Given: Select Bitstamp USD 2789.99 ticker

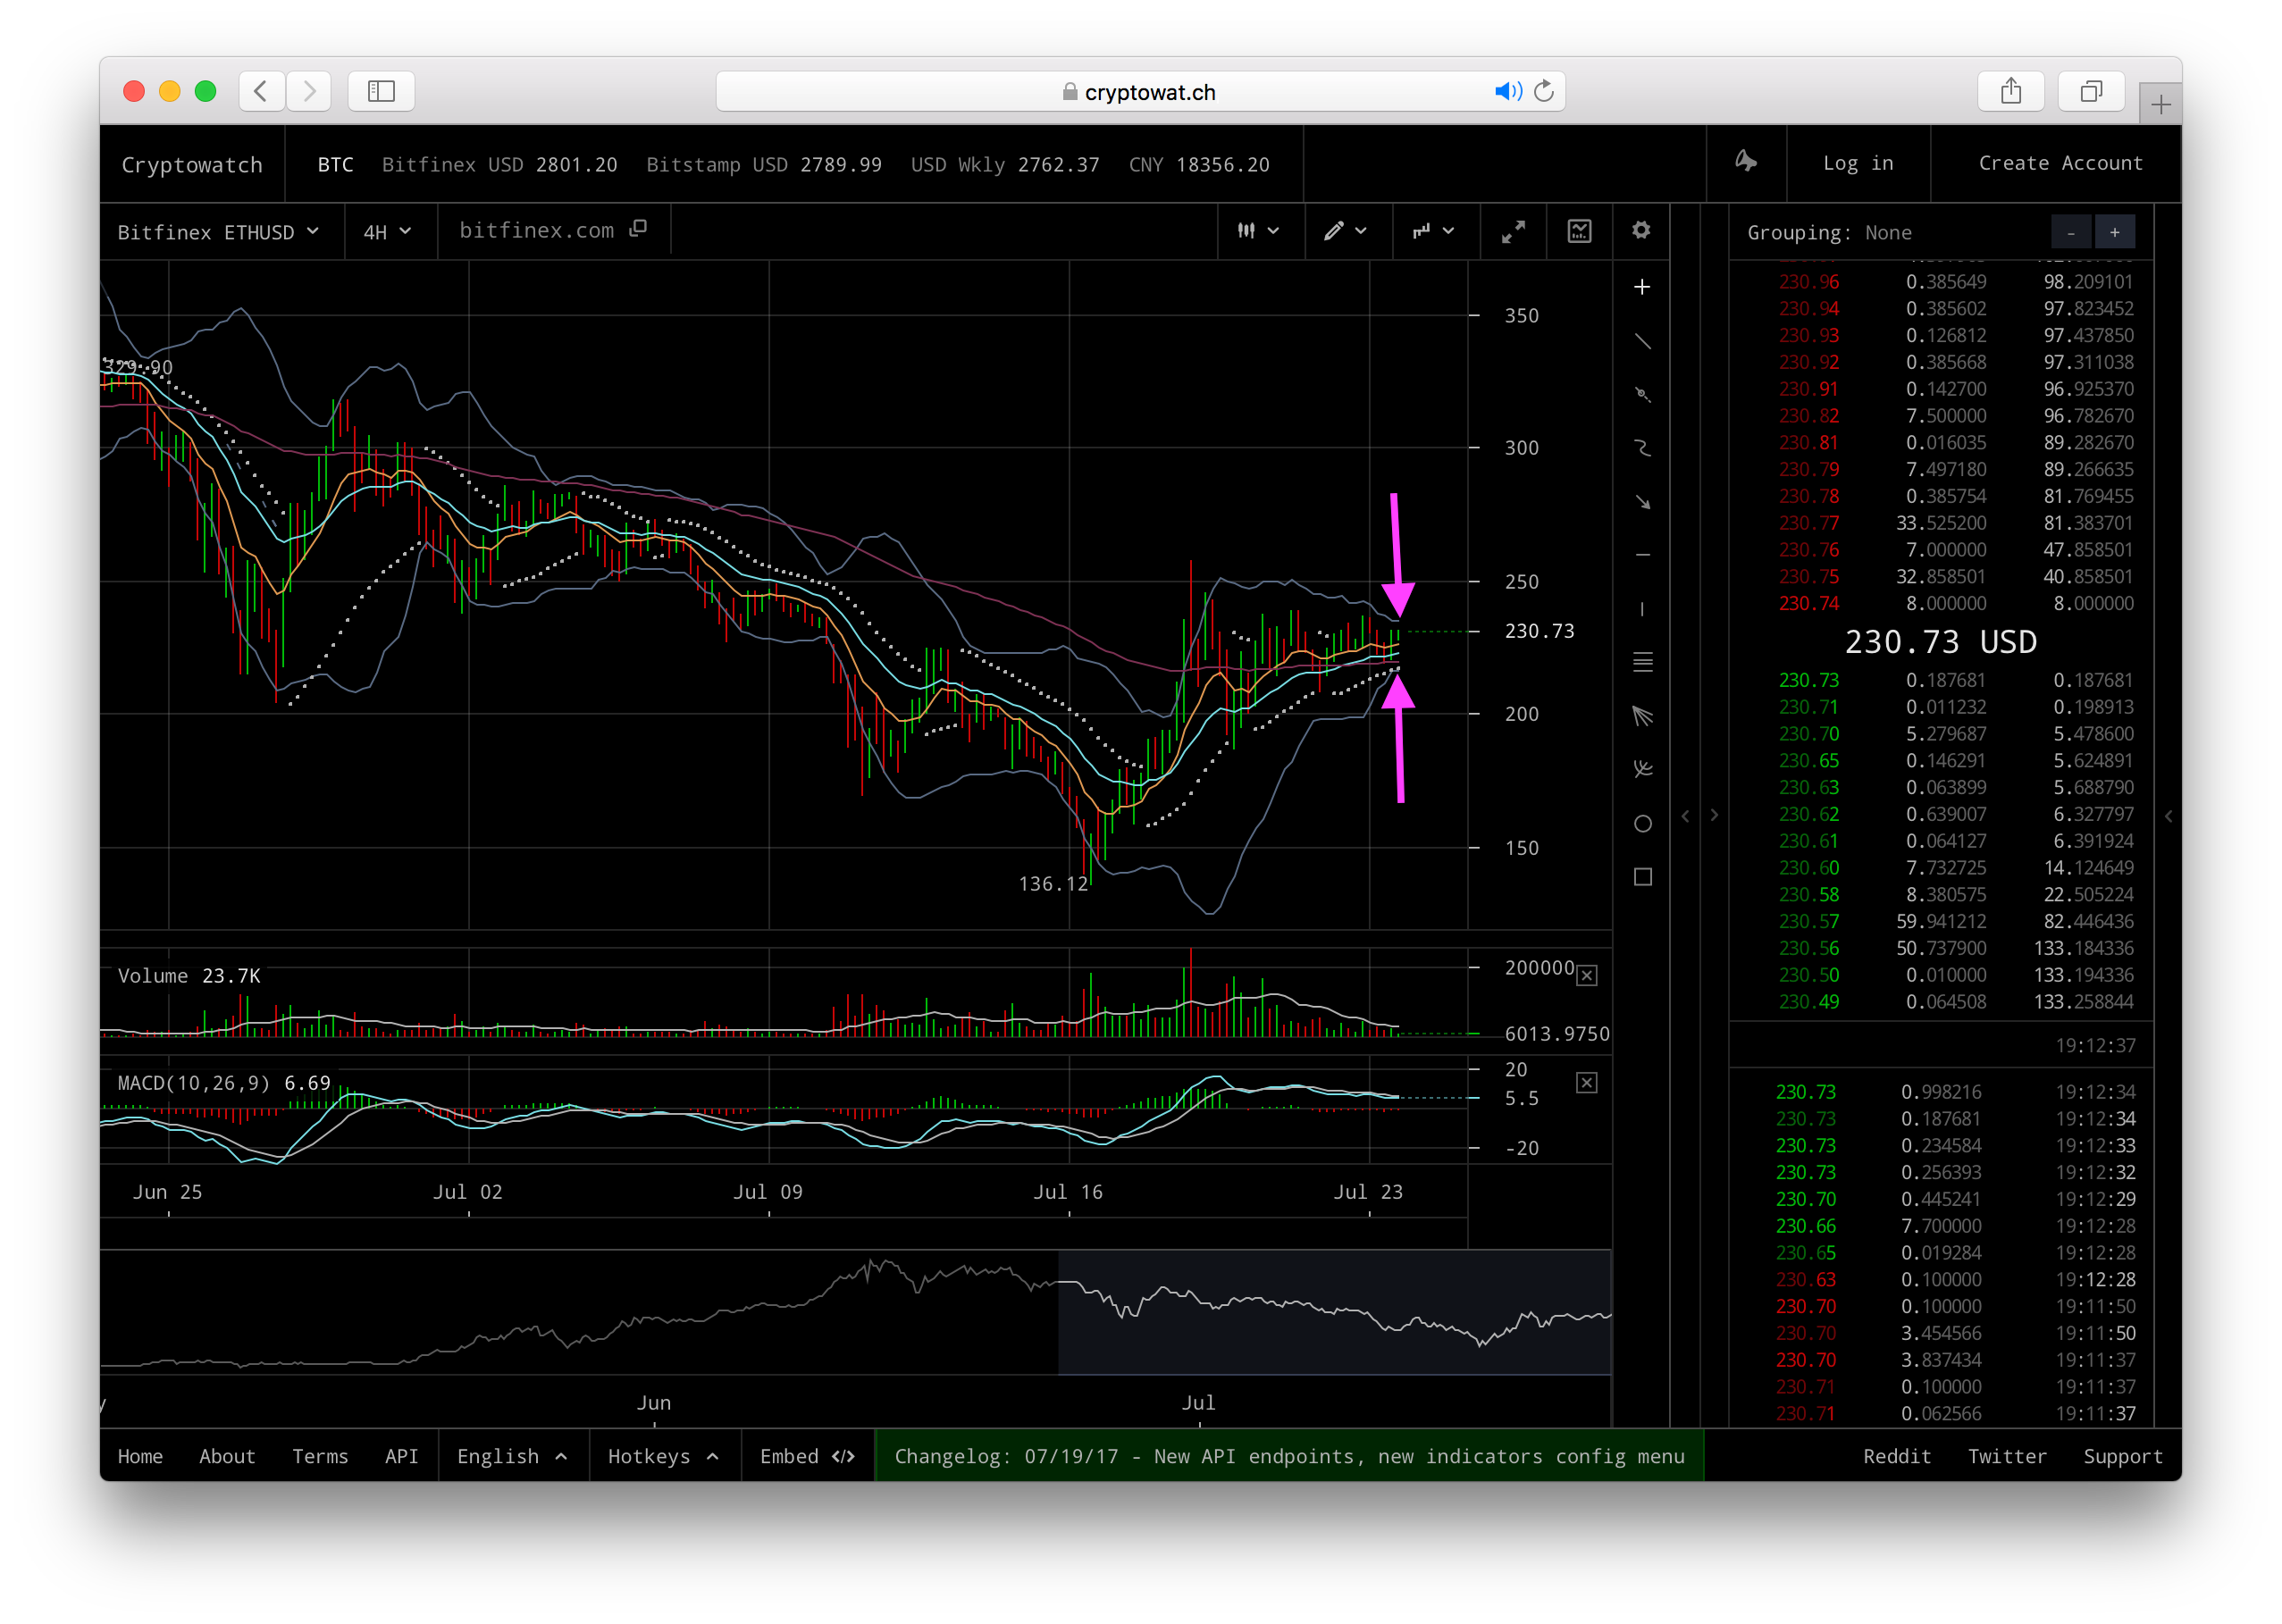Looking at the screenshot, I should pyautogui.click(x=764, y=165).
